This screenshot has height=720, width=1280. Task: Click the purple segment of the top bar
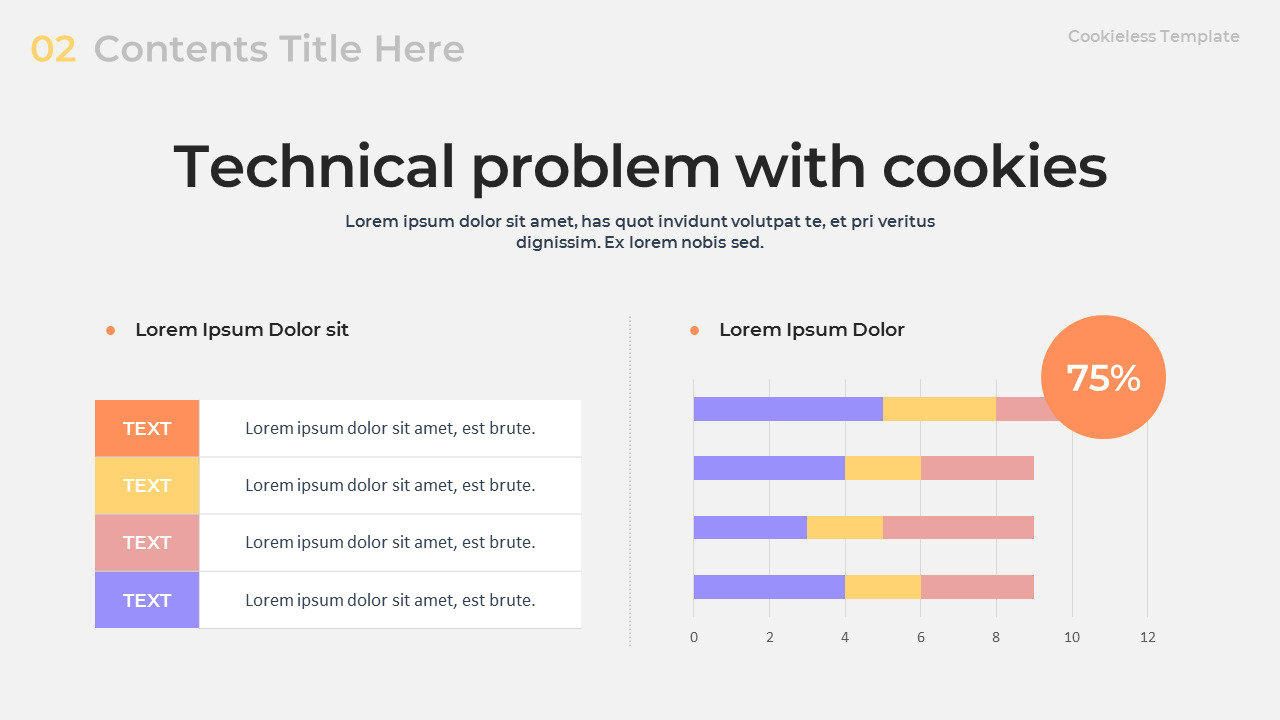click(788, 409)
